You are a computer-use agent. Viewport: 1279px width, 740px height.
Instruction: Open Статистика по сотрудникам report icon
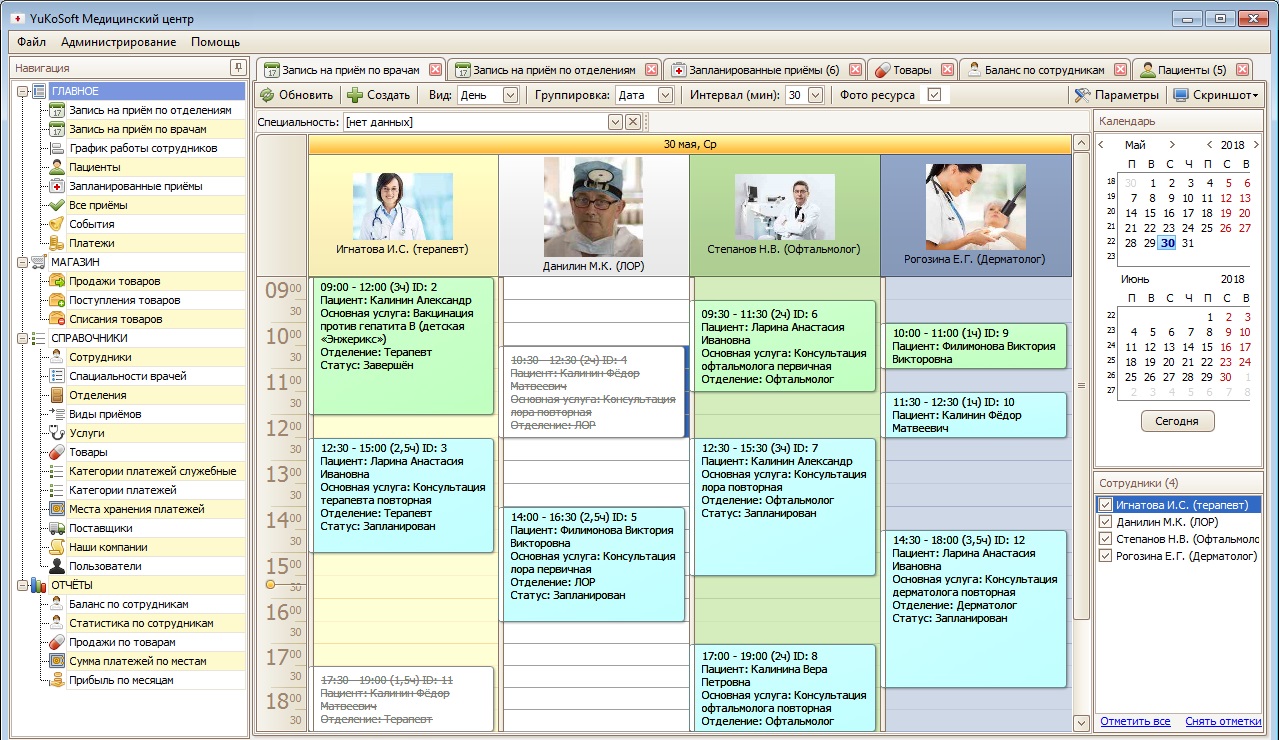point(57,623)
